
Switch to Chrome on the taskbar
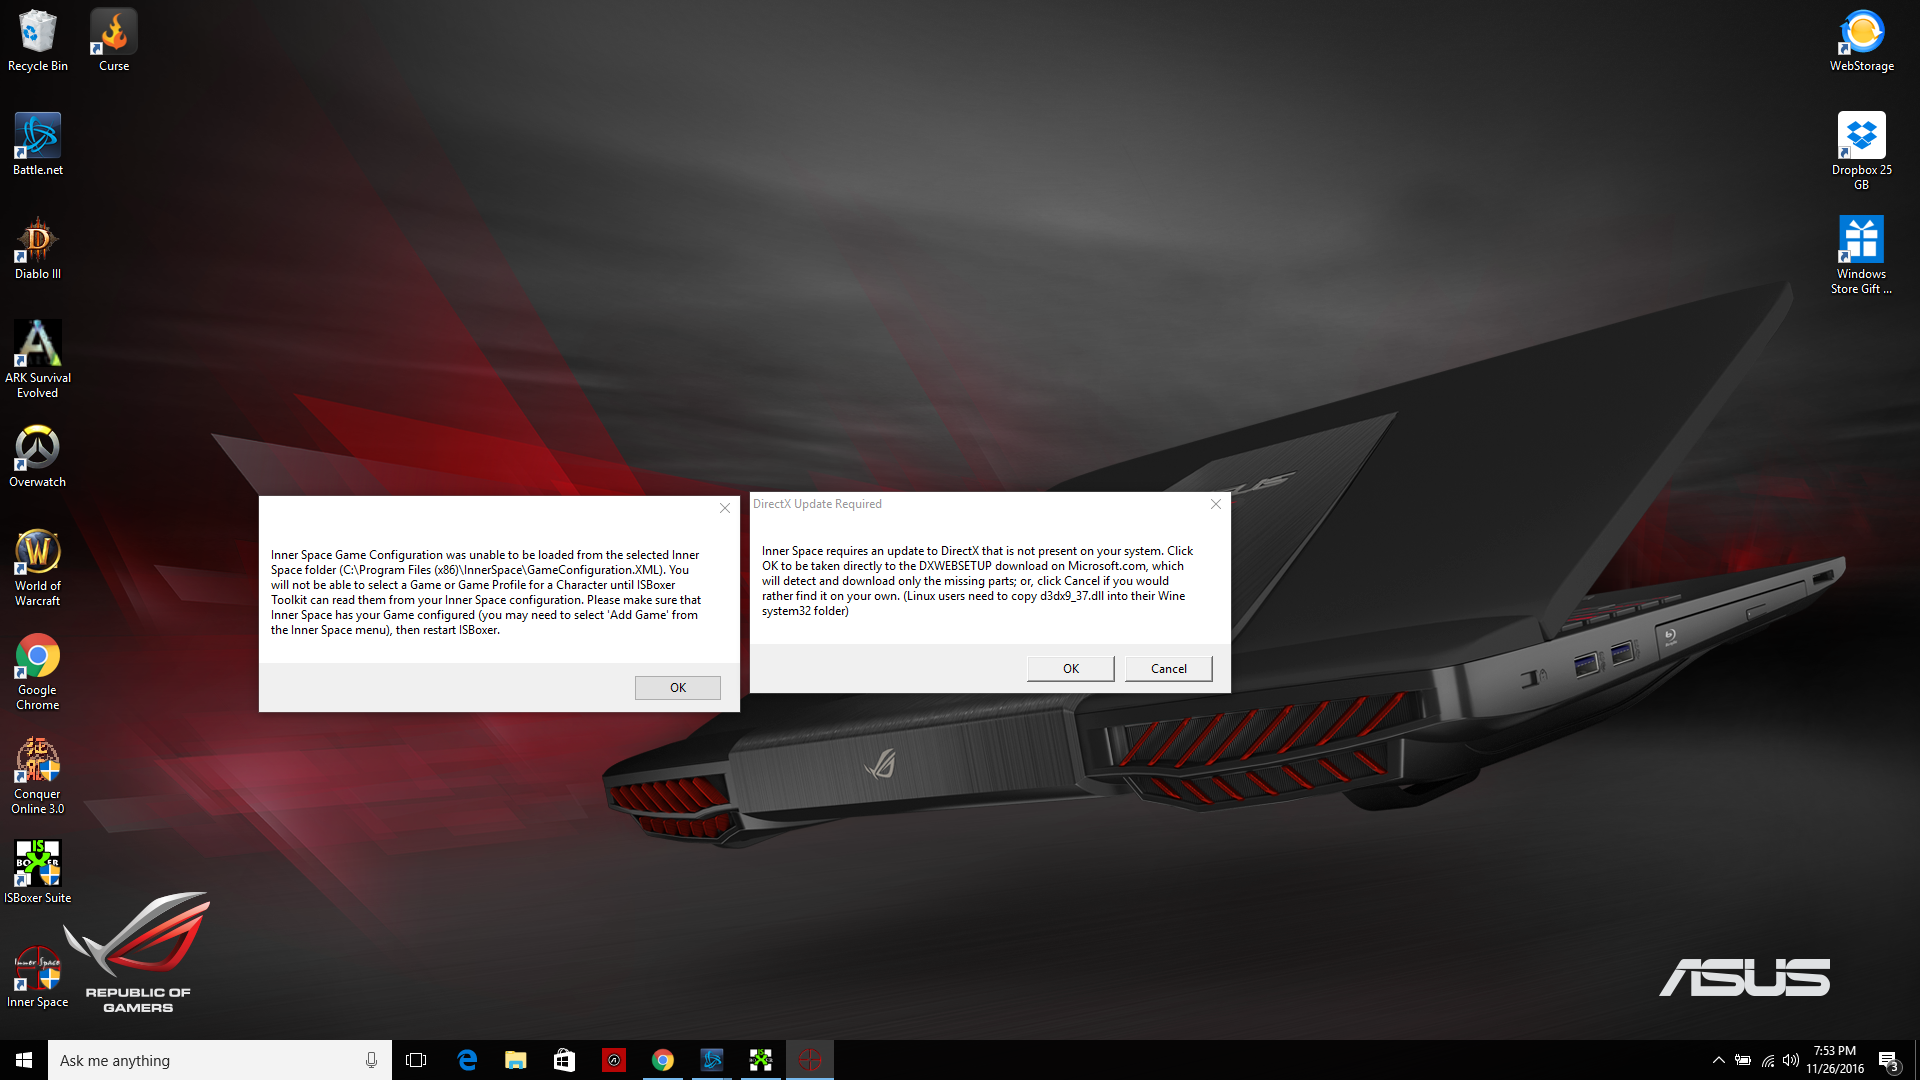pyautogui.click(x=663, y=1060)
